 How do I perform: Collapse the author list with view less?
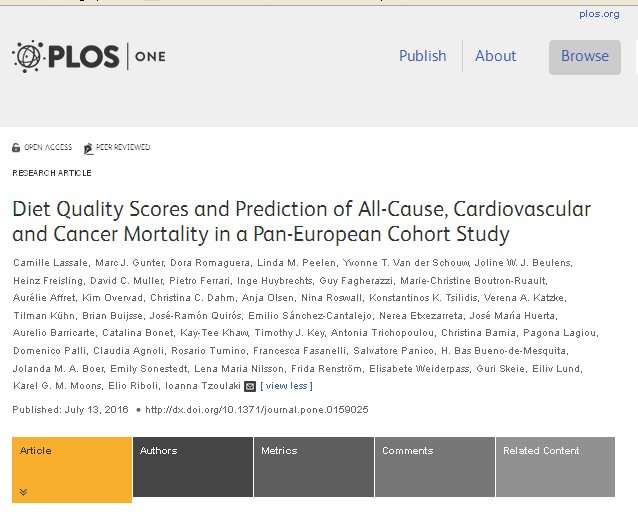pyautogui.click(x=286, y=386)
